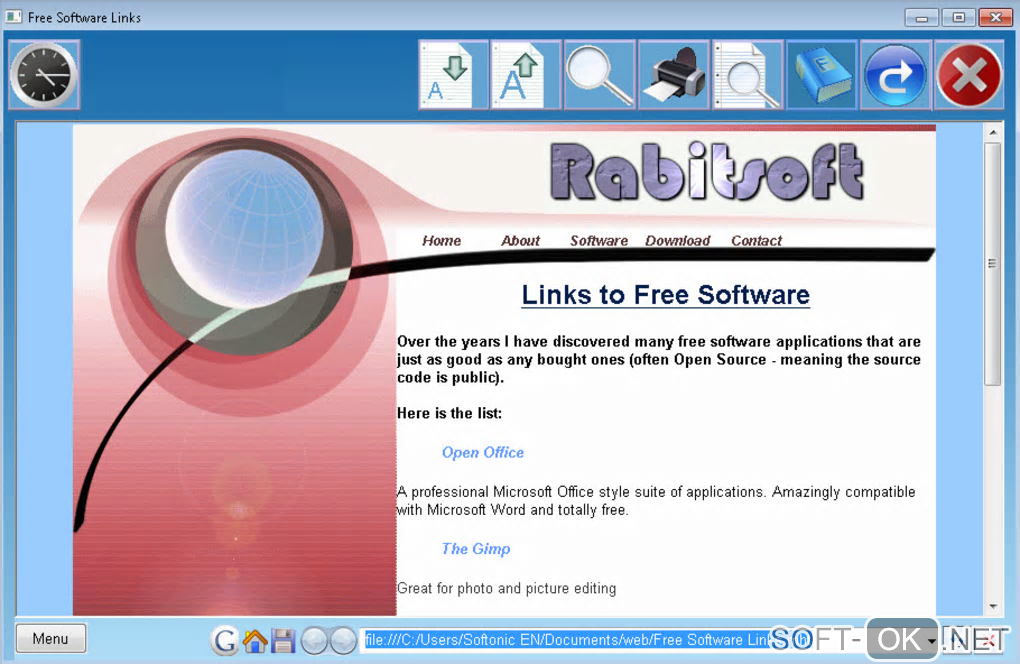Navigate forward with the right round arrow
This screenshot has height=664, width=1020.
tap(343, 641)
